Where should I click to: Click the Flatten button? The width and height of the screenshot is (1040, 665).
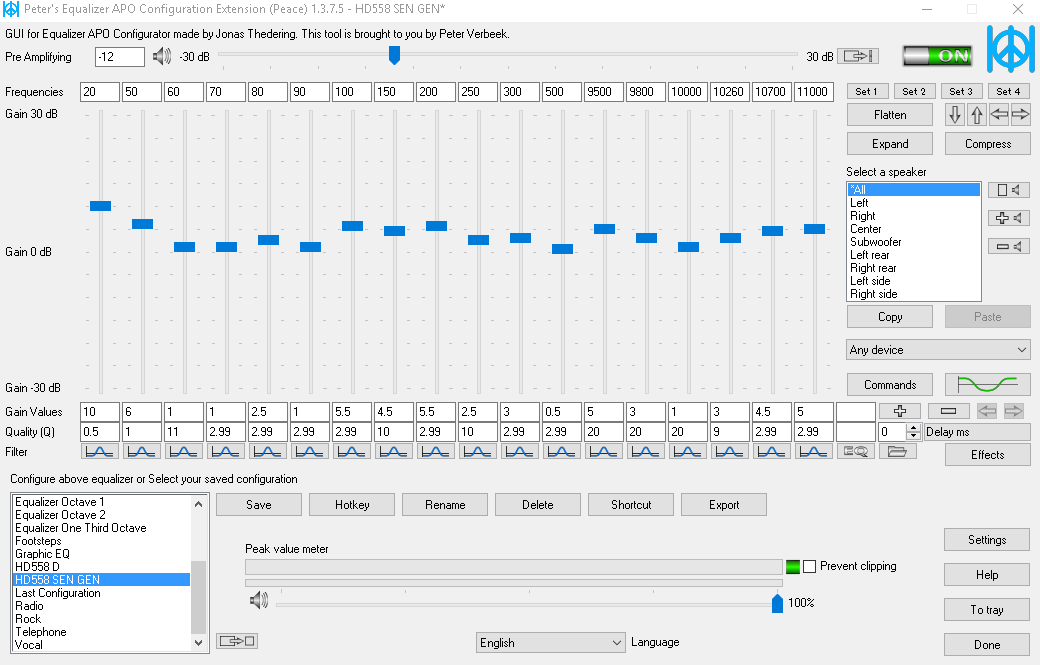(889, 115)
